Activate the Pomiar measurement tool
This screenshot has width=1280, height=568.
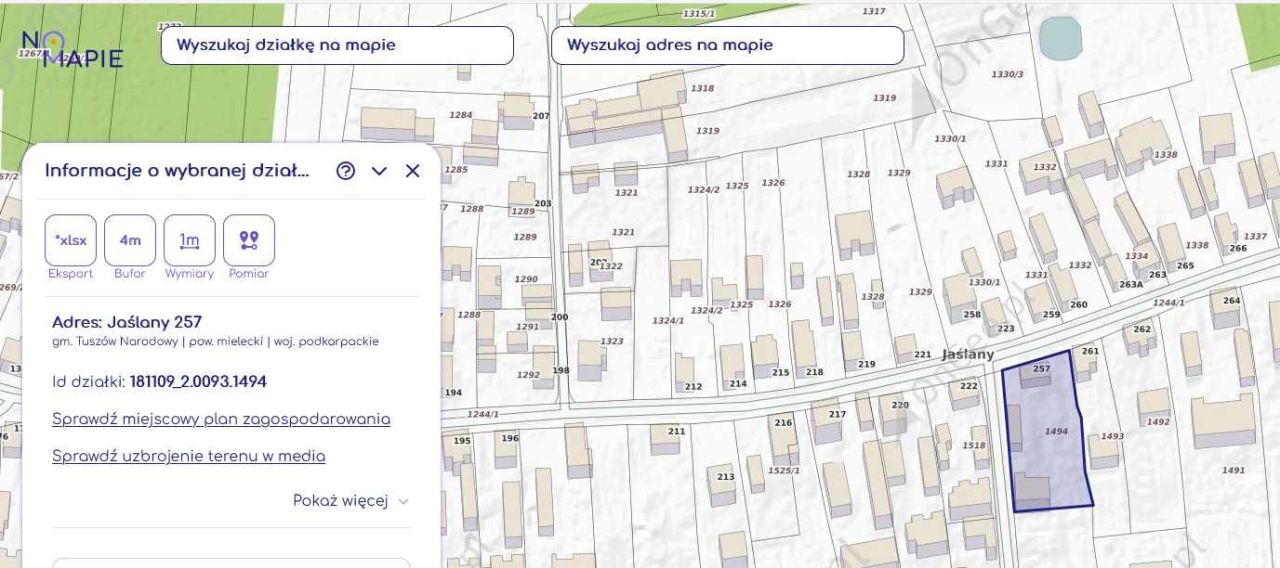click(249, 240)
